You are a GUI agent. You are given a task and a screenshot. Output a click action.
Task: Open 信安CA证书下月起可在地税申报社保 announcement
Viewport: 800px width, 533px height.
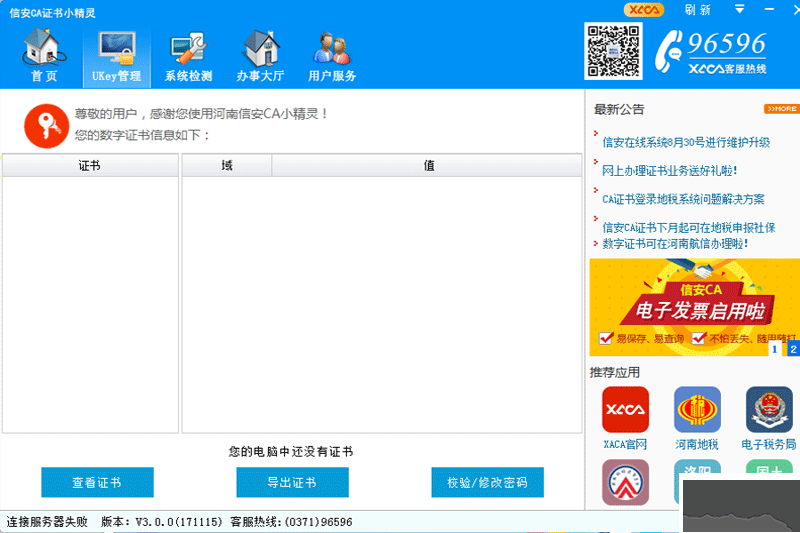click(x=689, y=227)
